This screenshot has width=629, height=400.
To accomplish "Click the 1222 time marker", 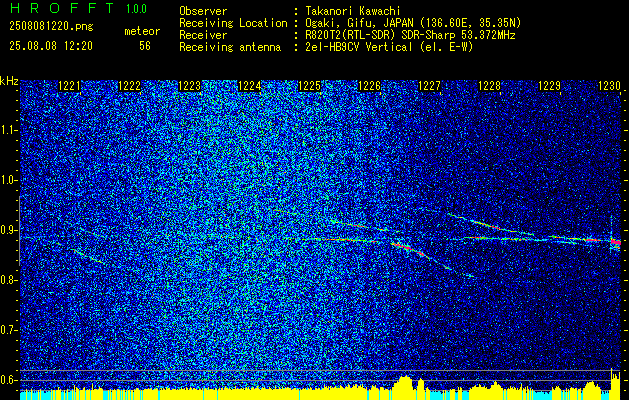I will click(130, 85).
